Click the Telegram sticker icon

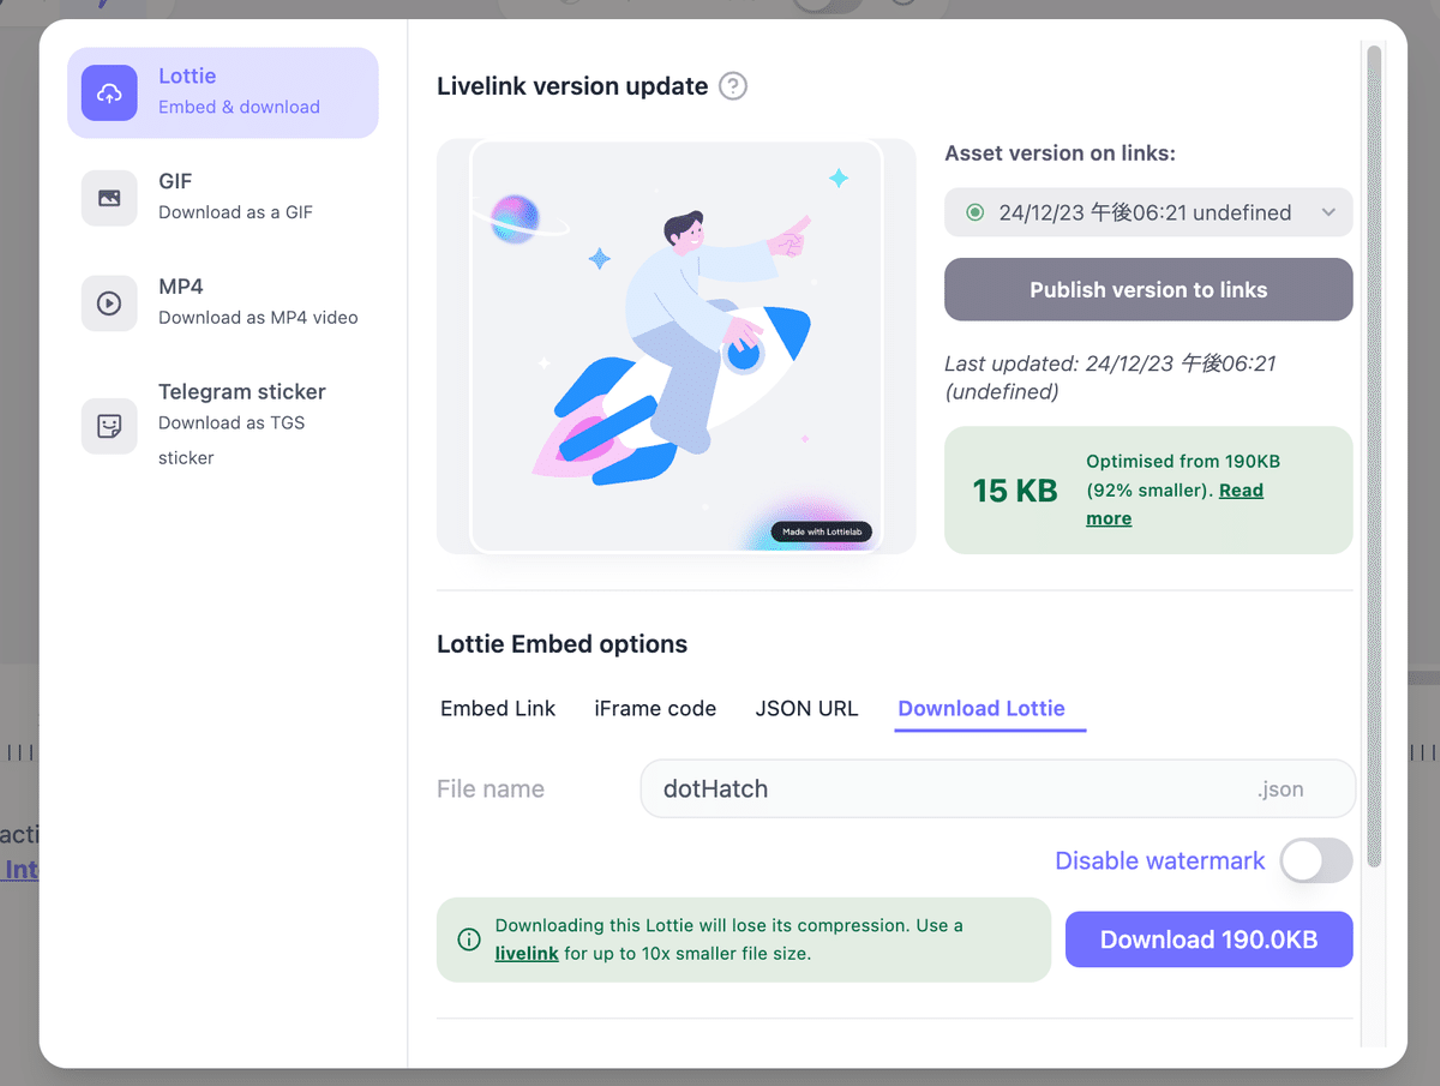pyautogui.click(x=109, y=426)
